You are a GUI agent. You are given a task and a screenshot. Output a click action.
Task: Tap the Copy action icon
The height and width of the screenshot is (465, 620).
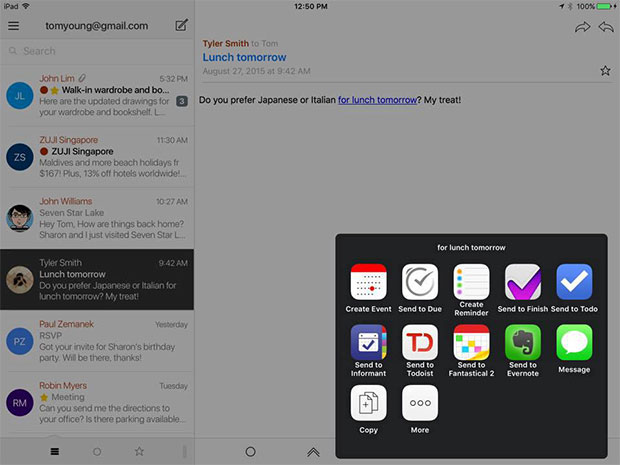(x=368, y=403)
